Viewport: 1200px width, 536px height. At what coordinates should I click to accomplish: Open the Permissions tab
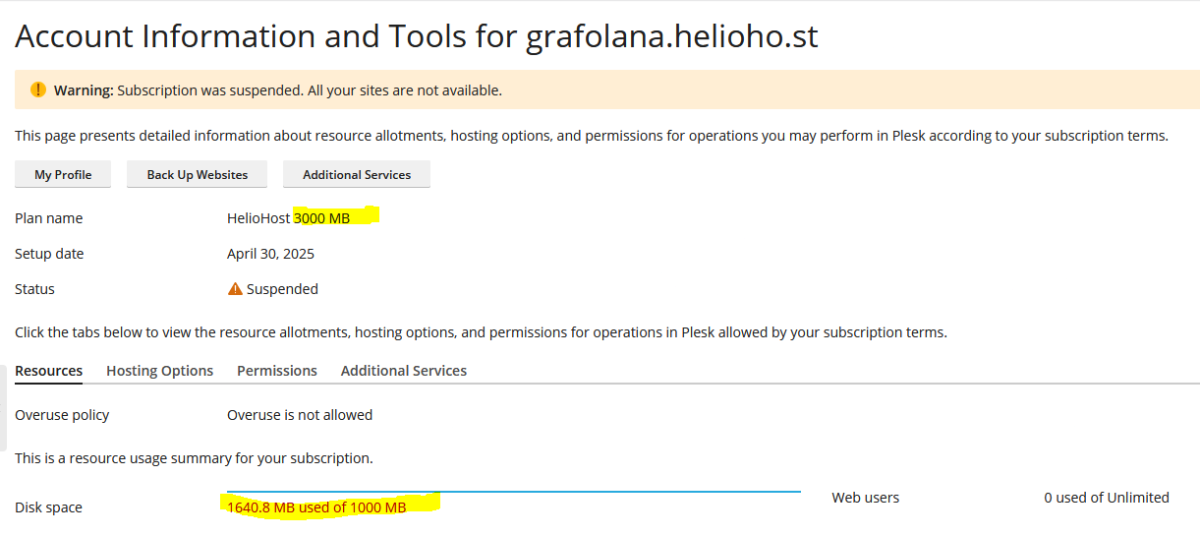[277, 370]
